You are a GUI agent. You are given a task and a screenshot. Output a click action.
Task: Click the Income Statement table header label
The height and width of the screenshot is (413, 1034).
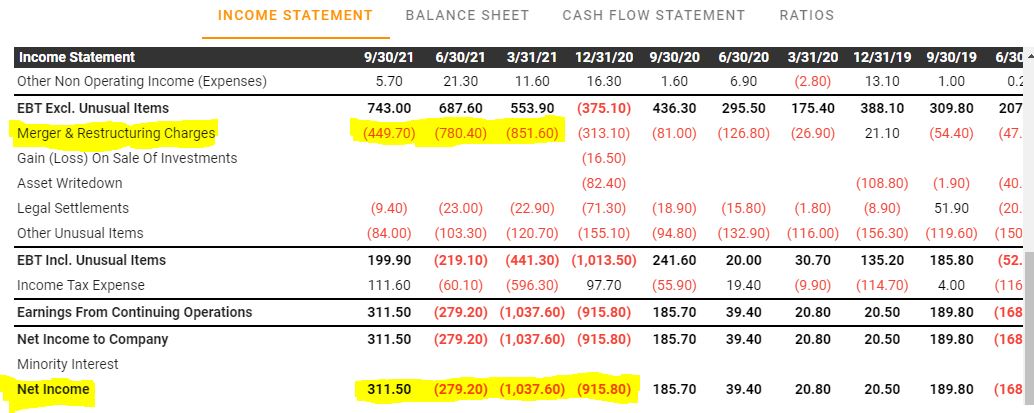(x=77, y=57)
